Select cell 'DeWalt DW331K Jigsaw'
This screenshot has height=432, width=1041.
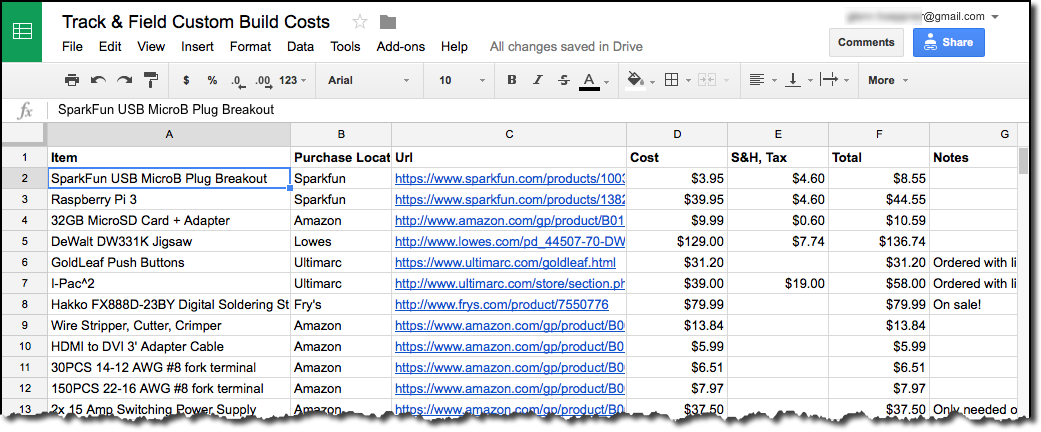coord(169,242)
